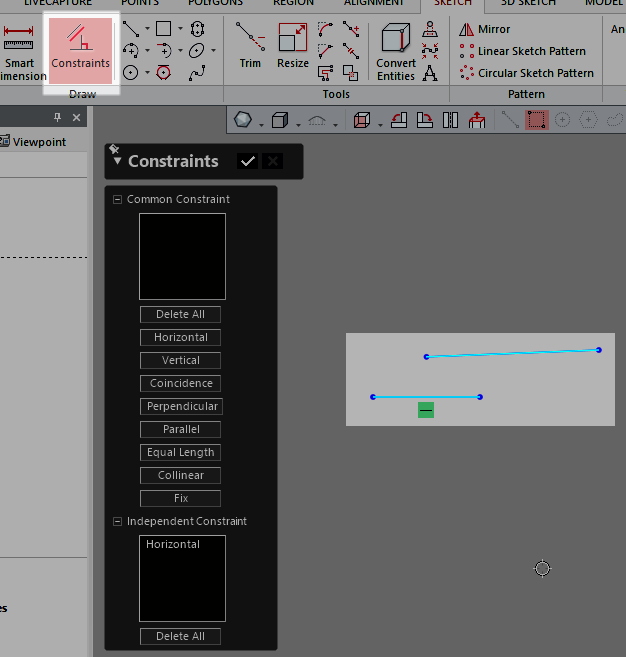626x657 pixels.
Task: Select the Split entity tool icon
Action: [x=350, y=51]
